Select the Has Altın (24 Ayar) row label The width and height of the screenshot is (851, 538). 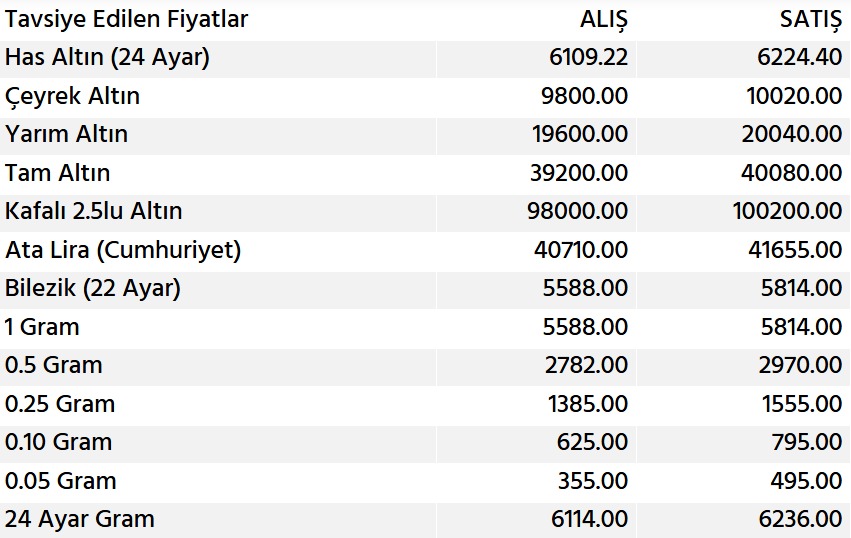(107, 58)
